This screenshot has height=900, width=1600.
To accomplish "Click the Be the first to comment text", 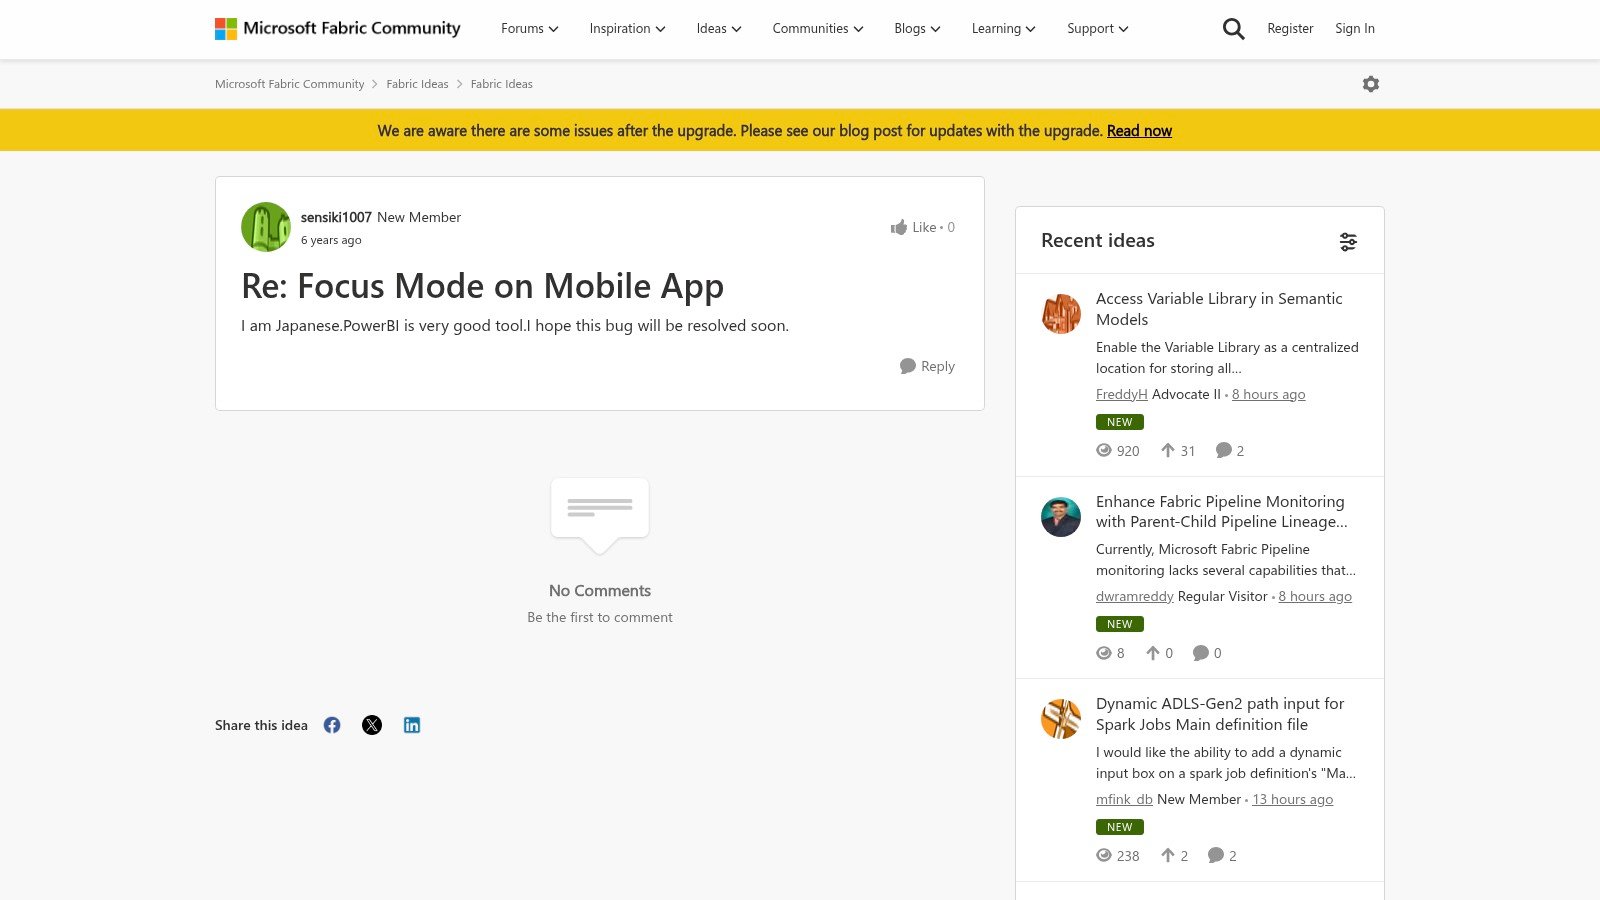I will (x=600, y=617).
